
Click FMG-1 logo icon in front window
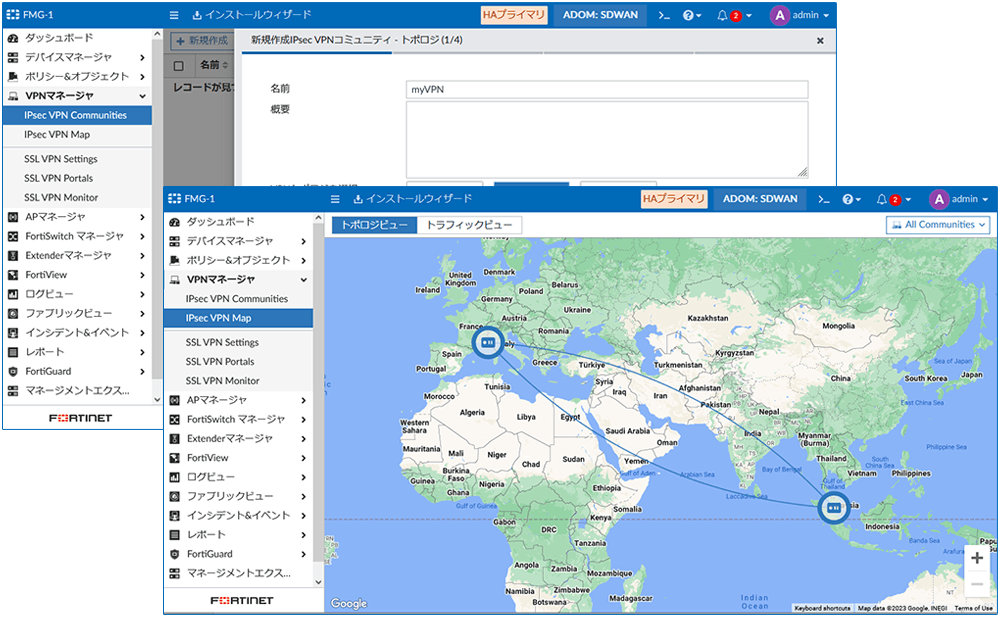click(x=174, y=199)
